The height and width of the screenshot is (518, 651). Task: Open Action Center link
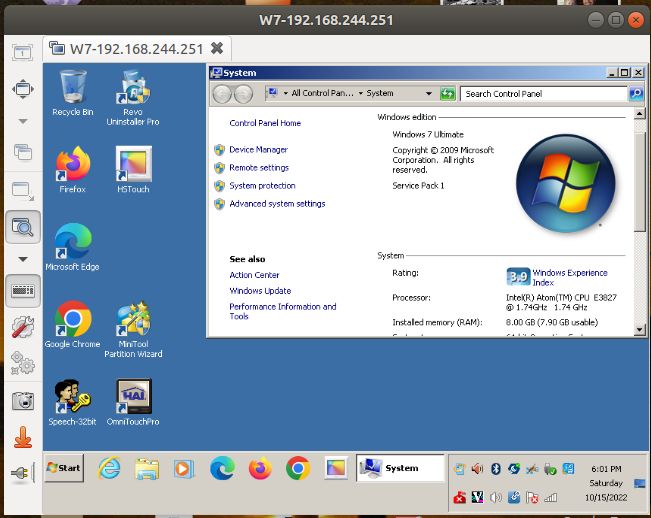(x=254, y=275)
